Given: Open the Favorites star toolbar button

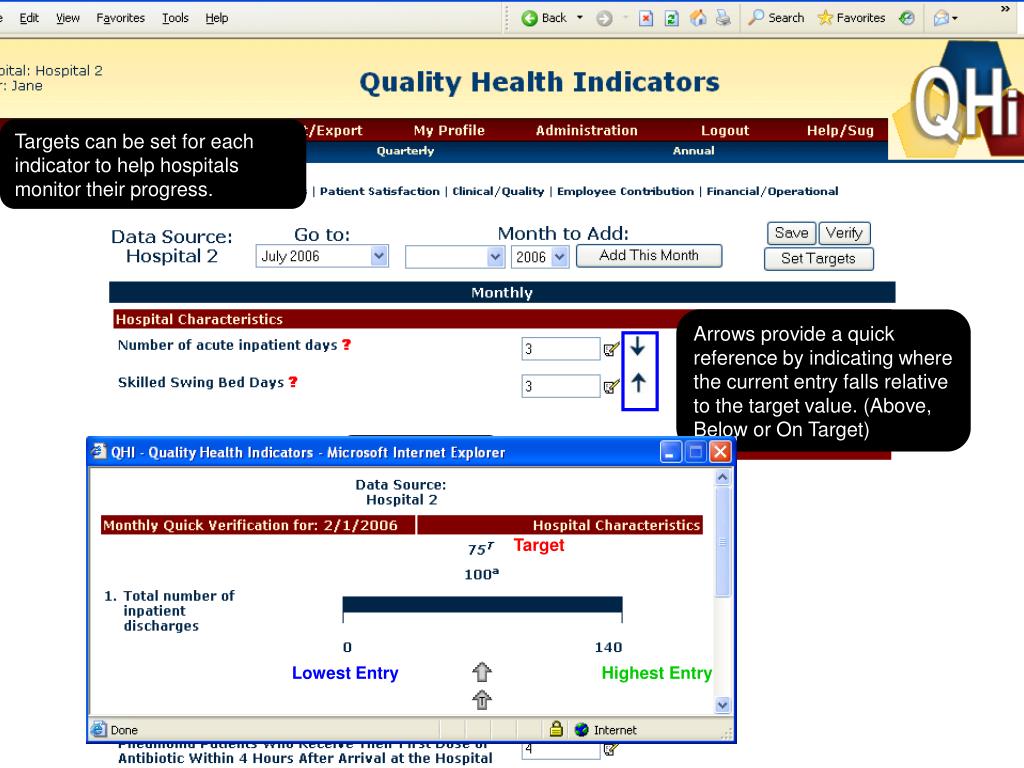Looking at the screenshot, I should click(x=852, y=18).
